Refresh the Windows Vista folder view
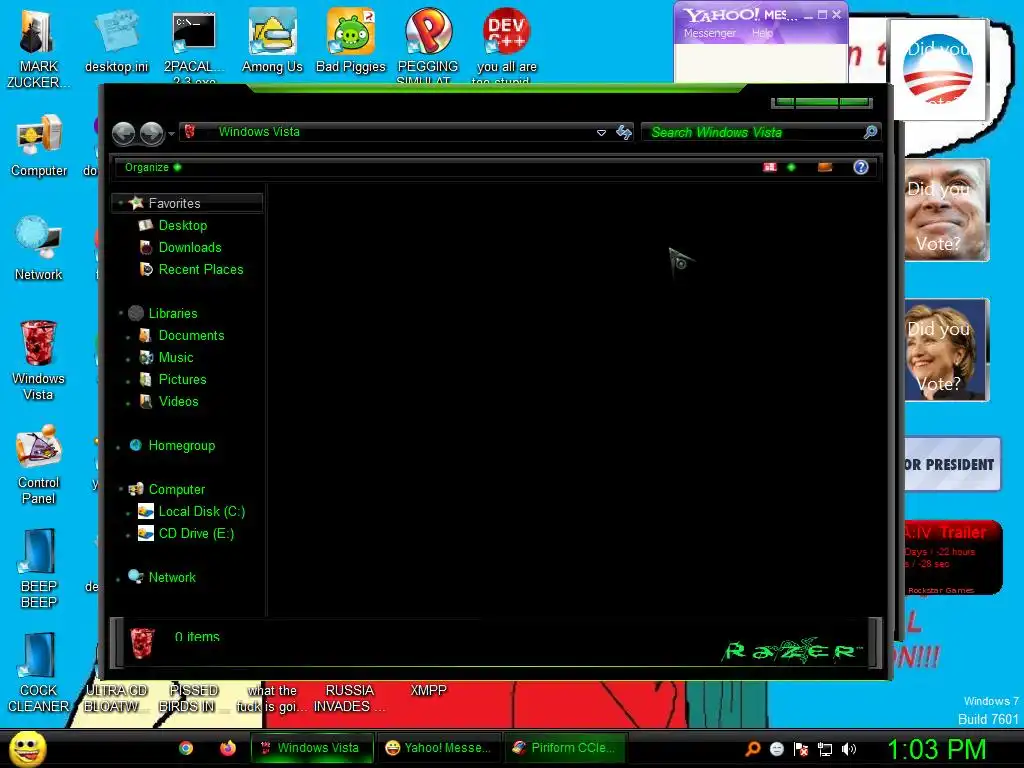This screenshot has width=1024, height=768. (x=624, y=133)
